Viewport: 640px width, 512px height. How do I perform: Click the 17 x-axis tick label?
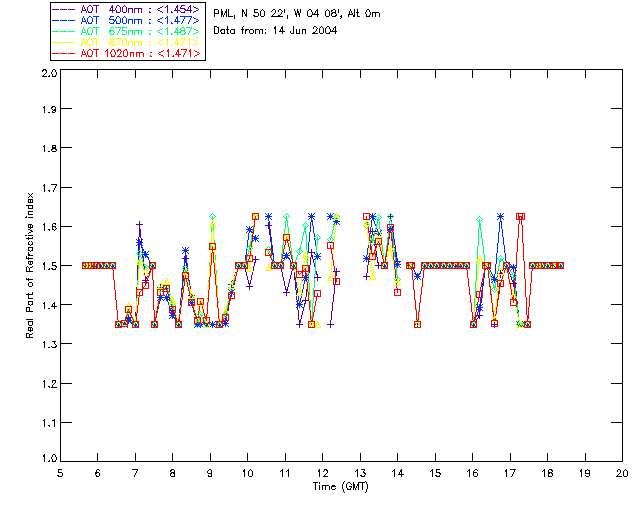tap(510, 473)
